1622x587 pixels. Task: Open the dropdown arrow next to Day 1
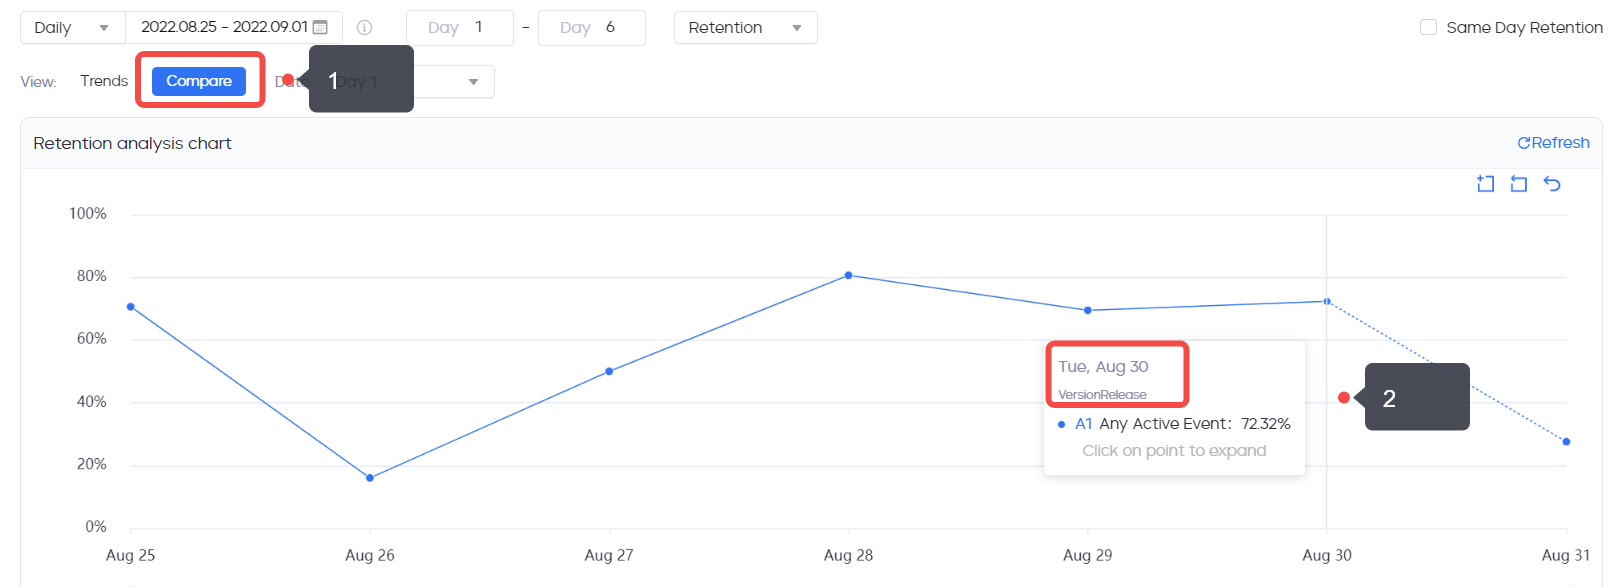(x=473, y=82)
